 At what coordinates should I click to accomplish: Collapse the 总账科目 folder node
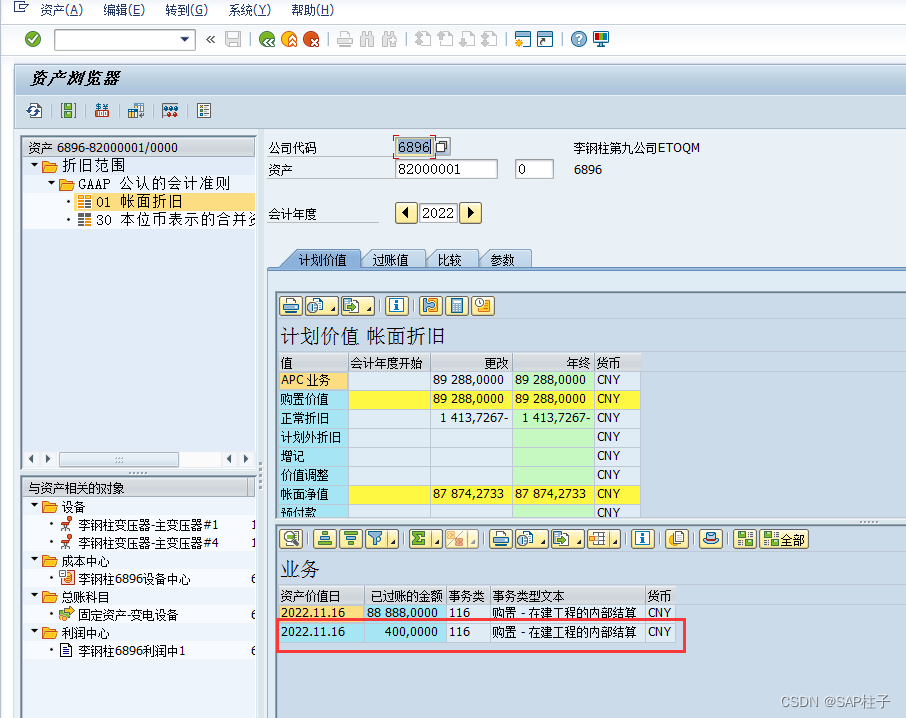35,596
